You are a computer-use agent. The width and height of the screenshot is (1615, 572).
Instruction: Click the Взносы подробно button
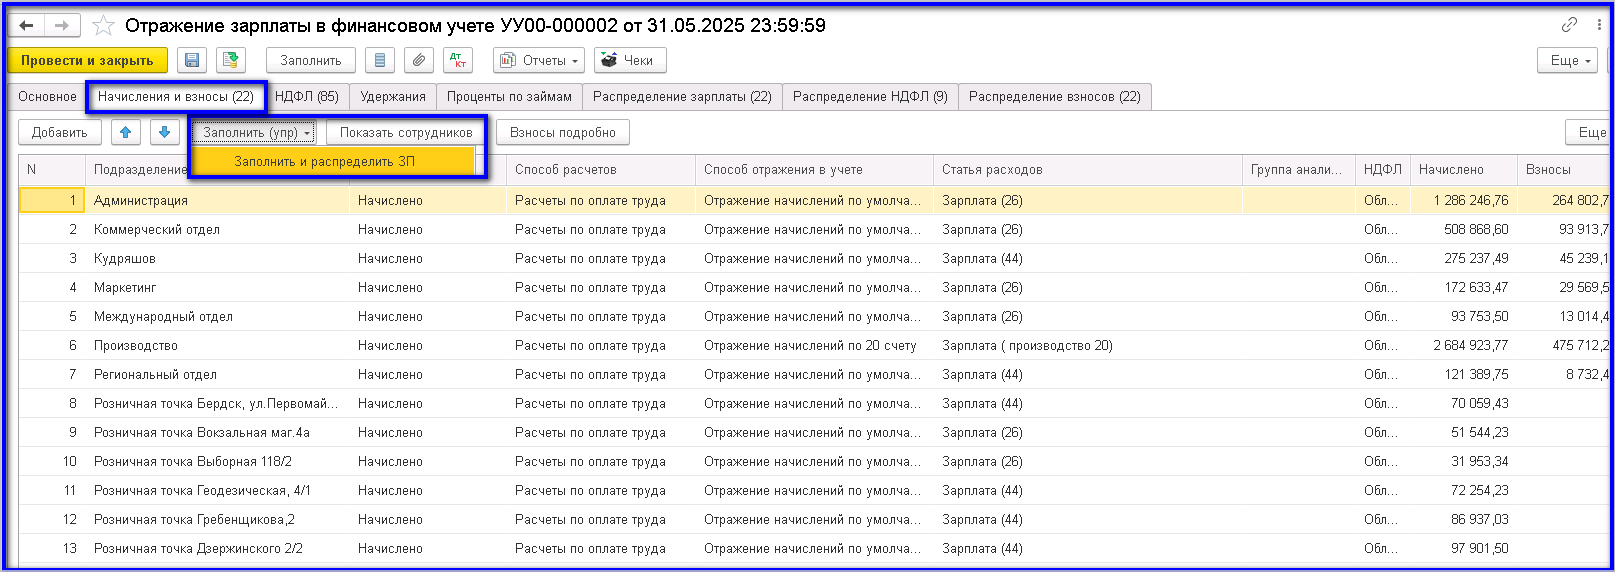(562, 132)
